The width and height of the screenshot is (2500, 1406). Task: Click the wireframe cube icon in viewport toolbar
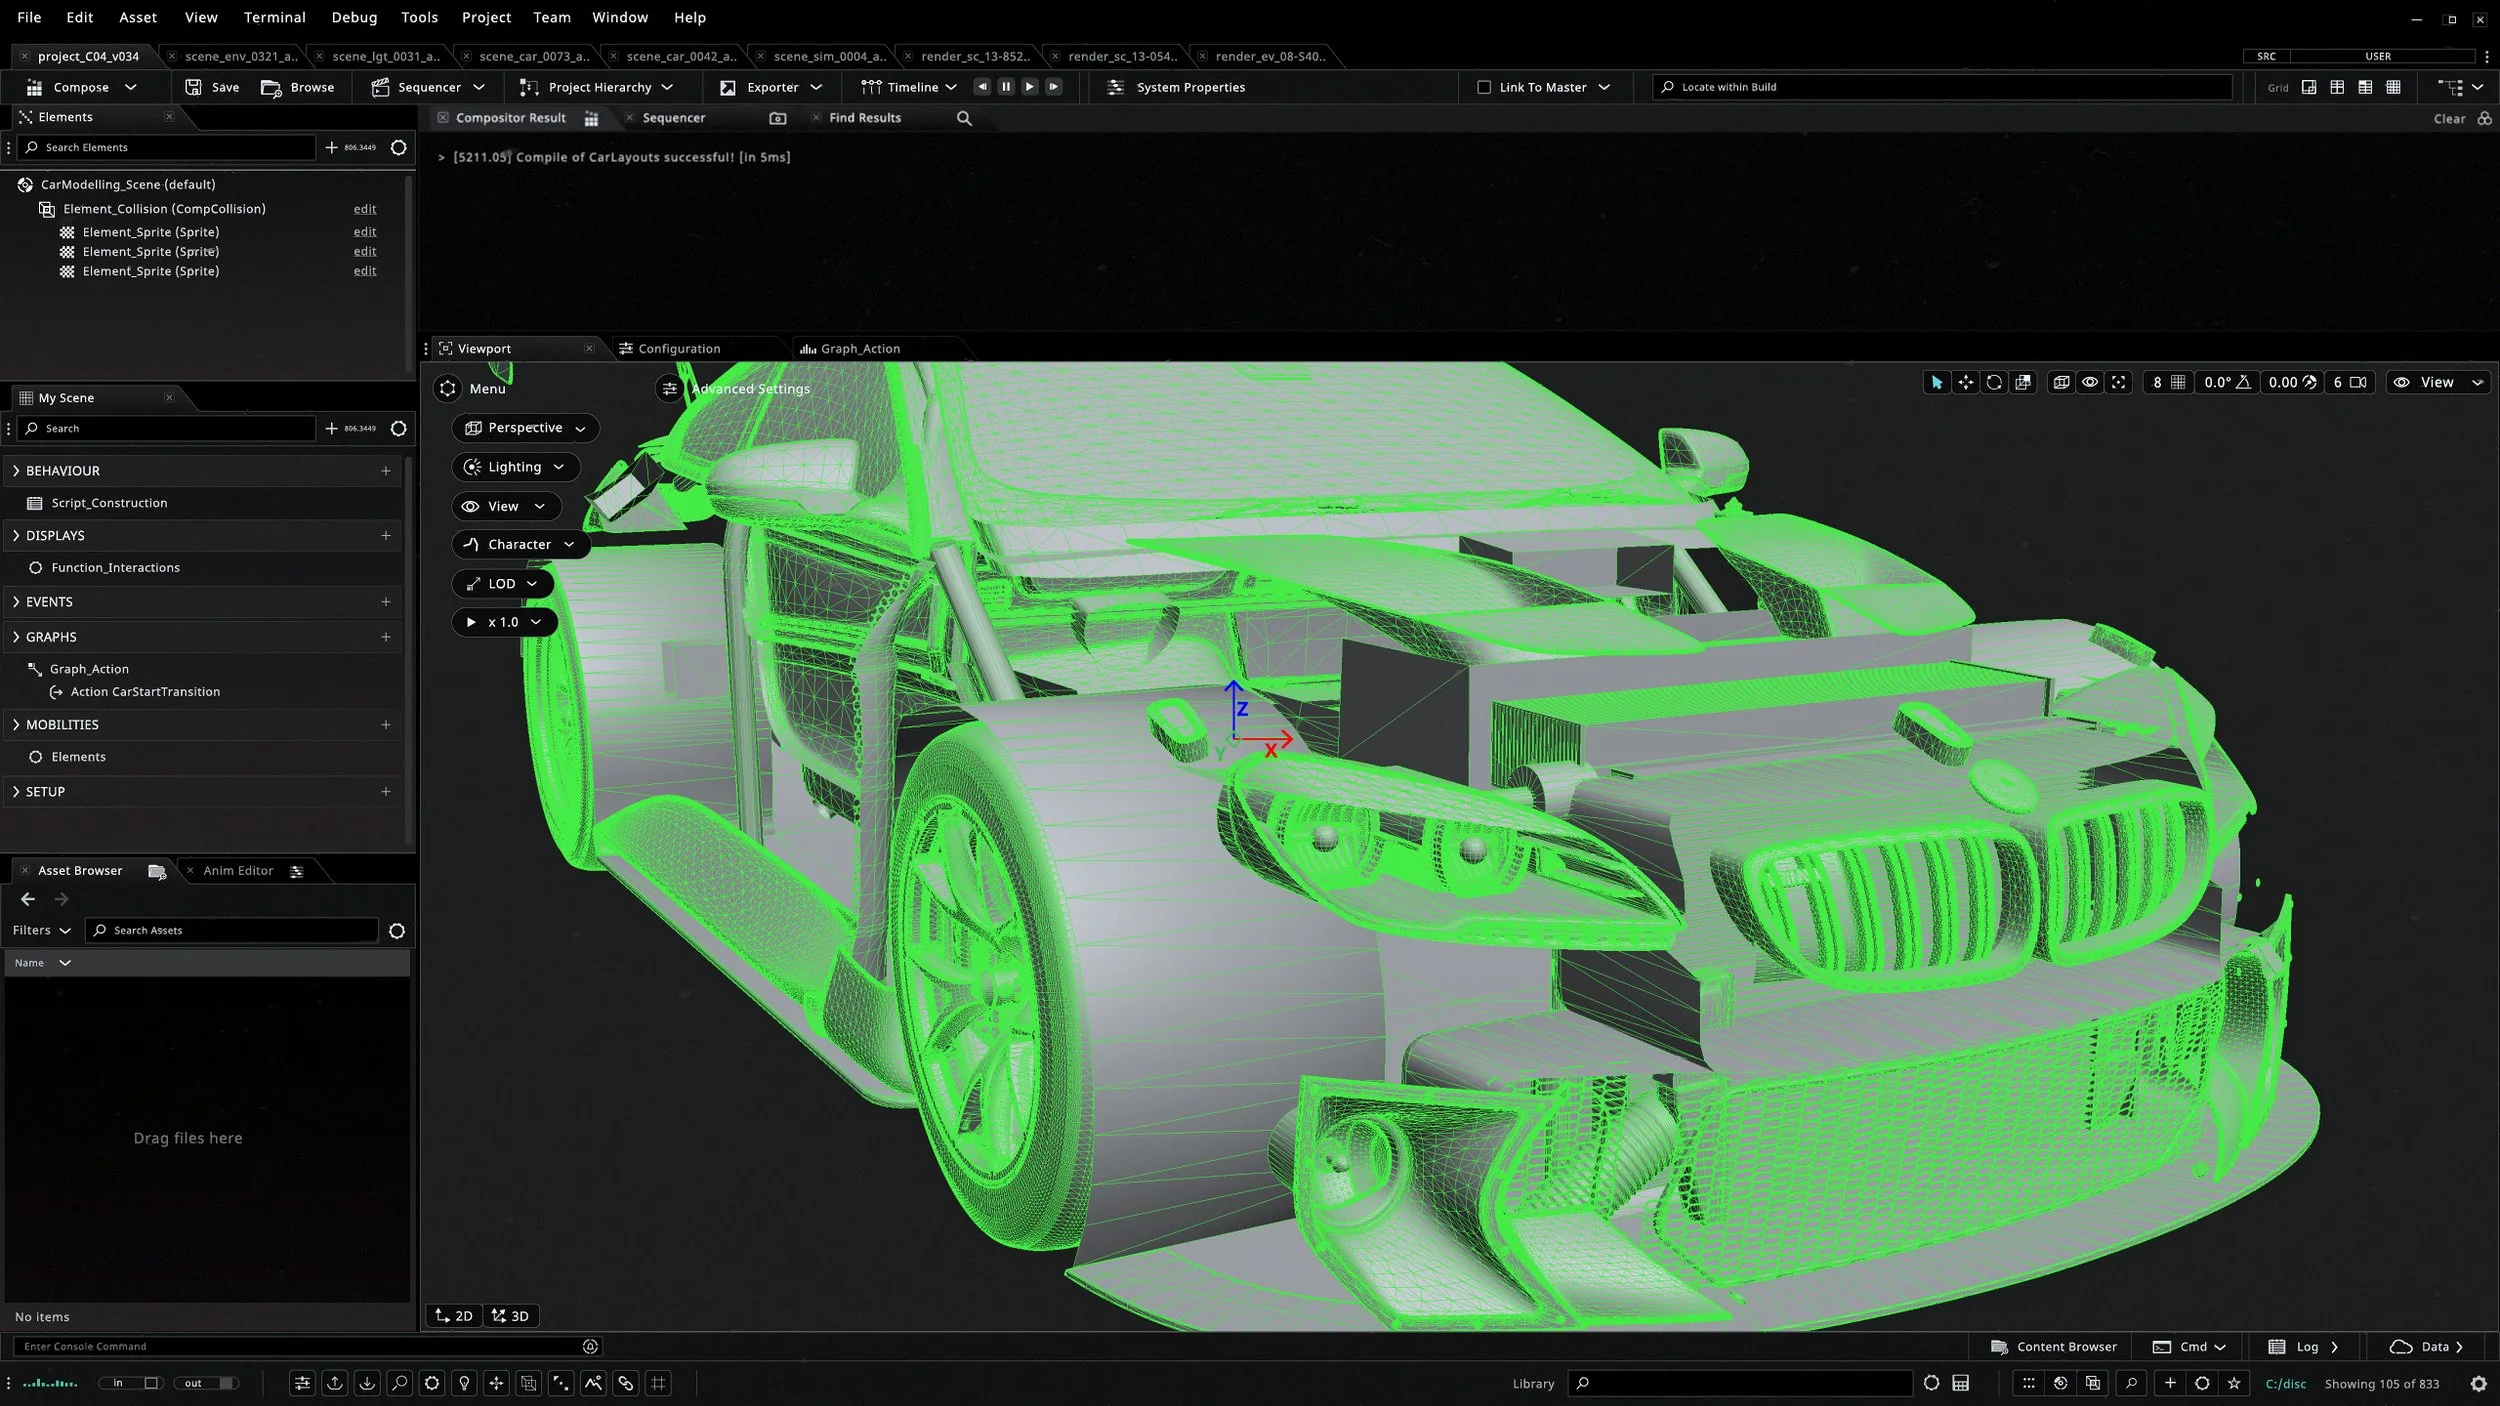coord(2061,382)
